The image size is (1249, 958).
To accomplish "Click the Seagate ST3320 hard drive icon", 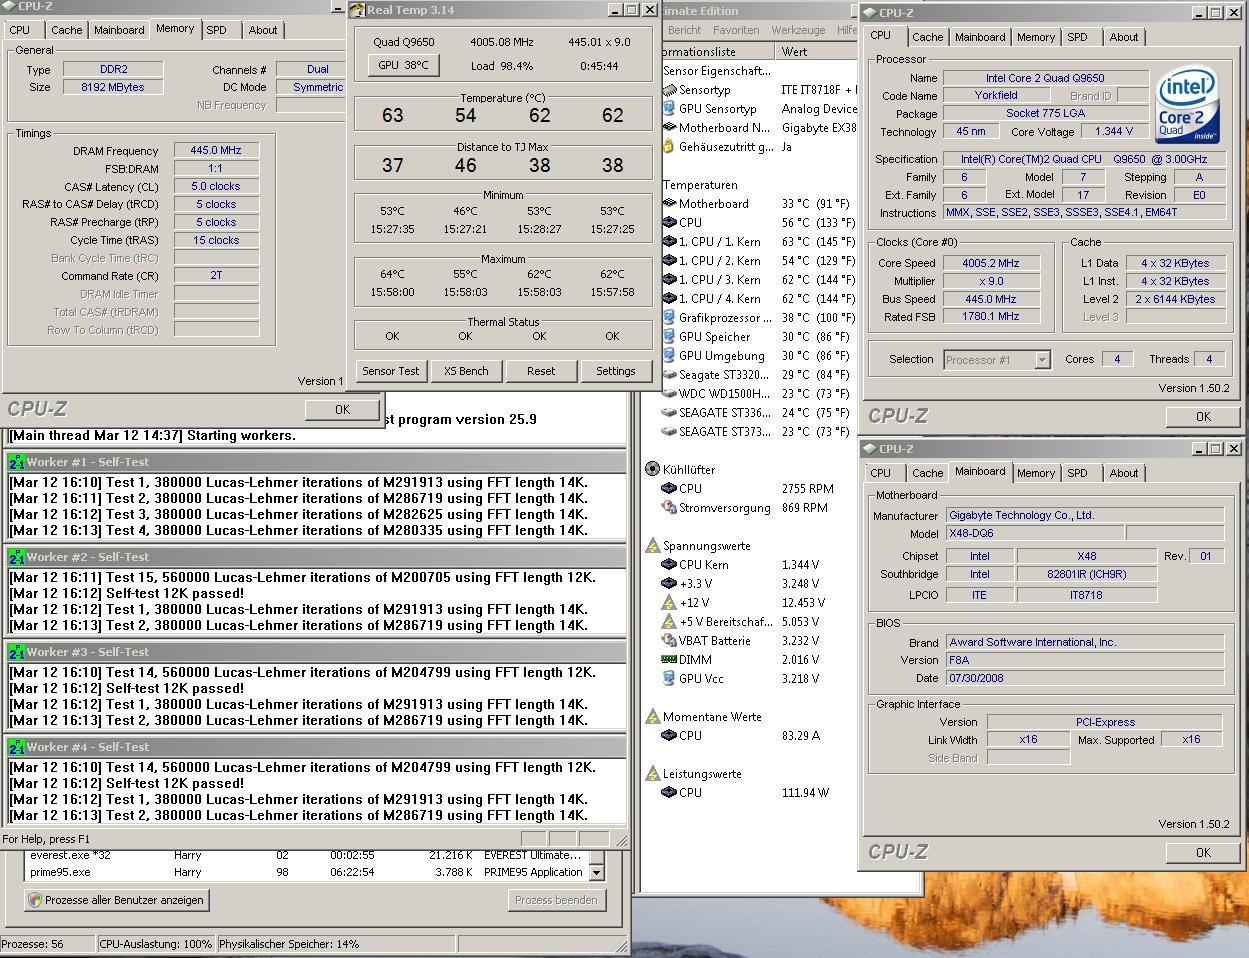I will point(669,375).
